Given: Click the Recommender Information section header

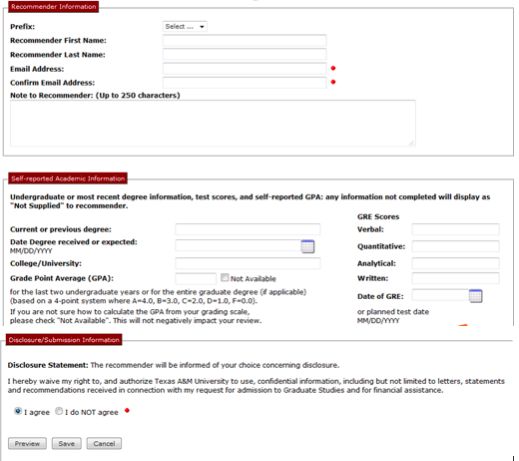Looking at the screenshot, I should pos(53,7).
